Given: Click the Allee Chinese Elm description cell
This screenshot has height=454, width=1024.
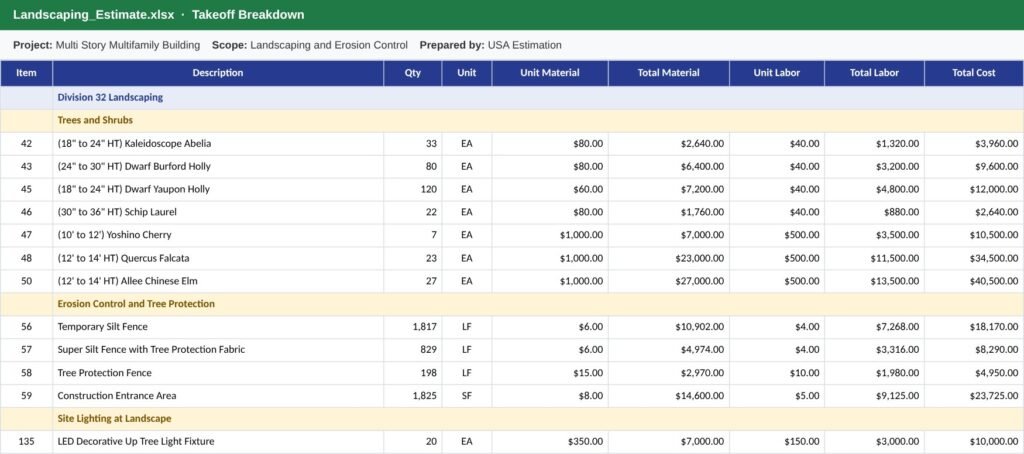Looking at the screenshot, I should [218, 281].
